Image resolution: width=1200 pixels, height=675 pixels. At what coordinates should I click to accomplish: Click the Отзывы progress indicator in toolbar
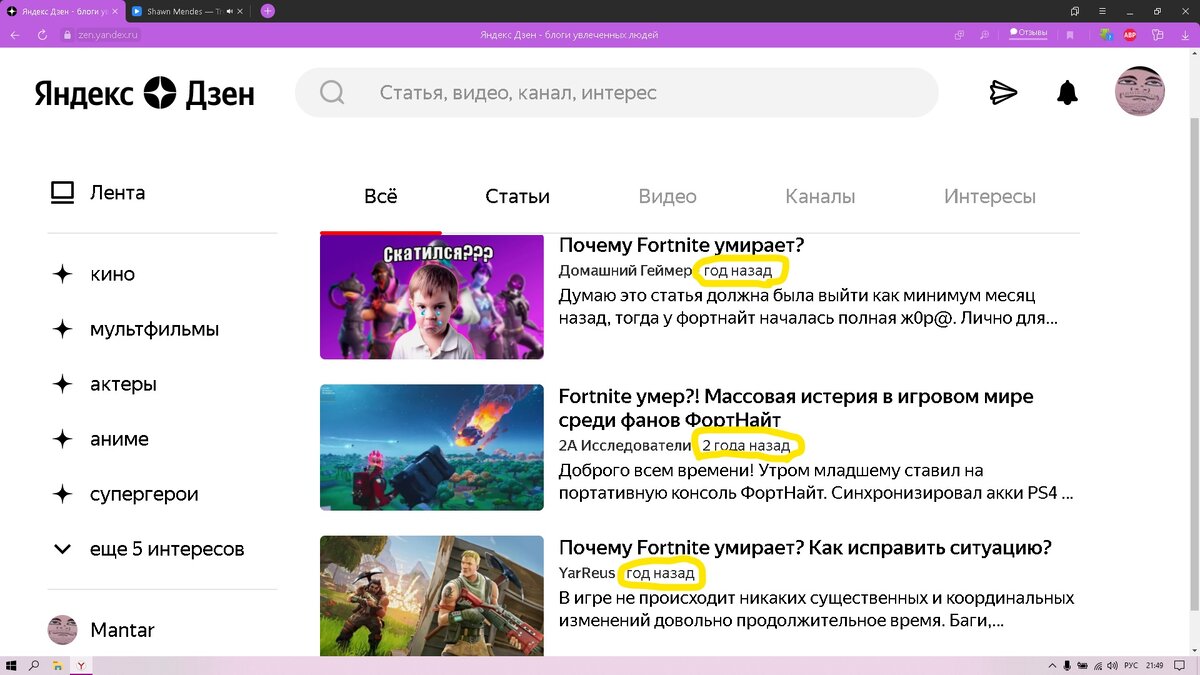[x=1027, y=33]
